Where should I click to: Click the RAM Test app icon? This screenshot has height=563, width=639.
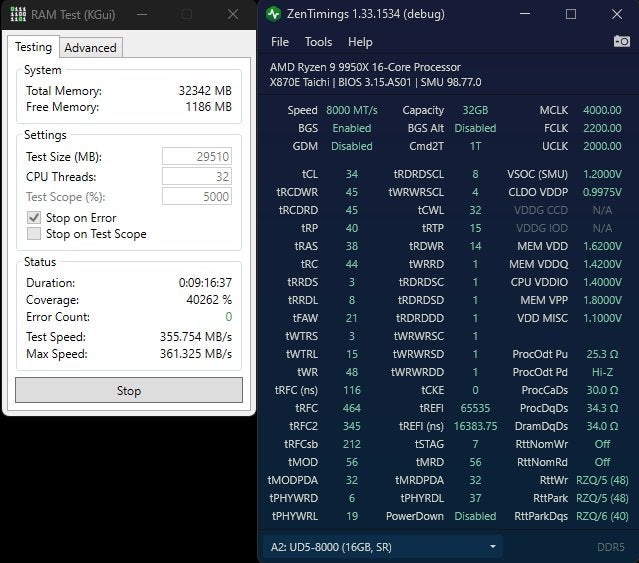pos(18,14)
